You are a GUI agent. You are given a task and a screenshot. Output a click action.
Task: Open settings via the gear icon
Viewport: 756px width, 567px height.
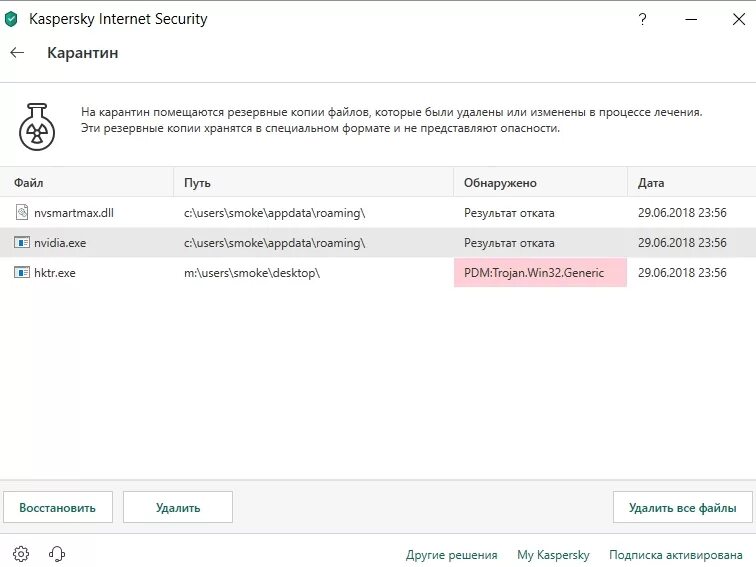22,554
